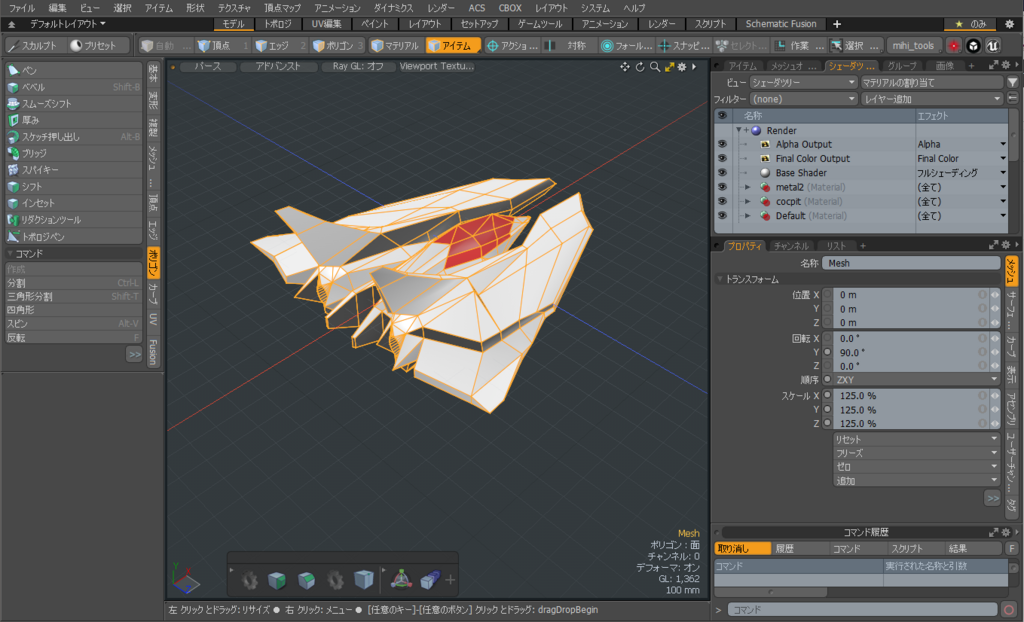Switch to the UV編集 layout tab

coord(326,24)
